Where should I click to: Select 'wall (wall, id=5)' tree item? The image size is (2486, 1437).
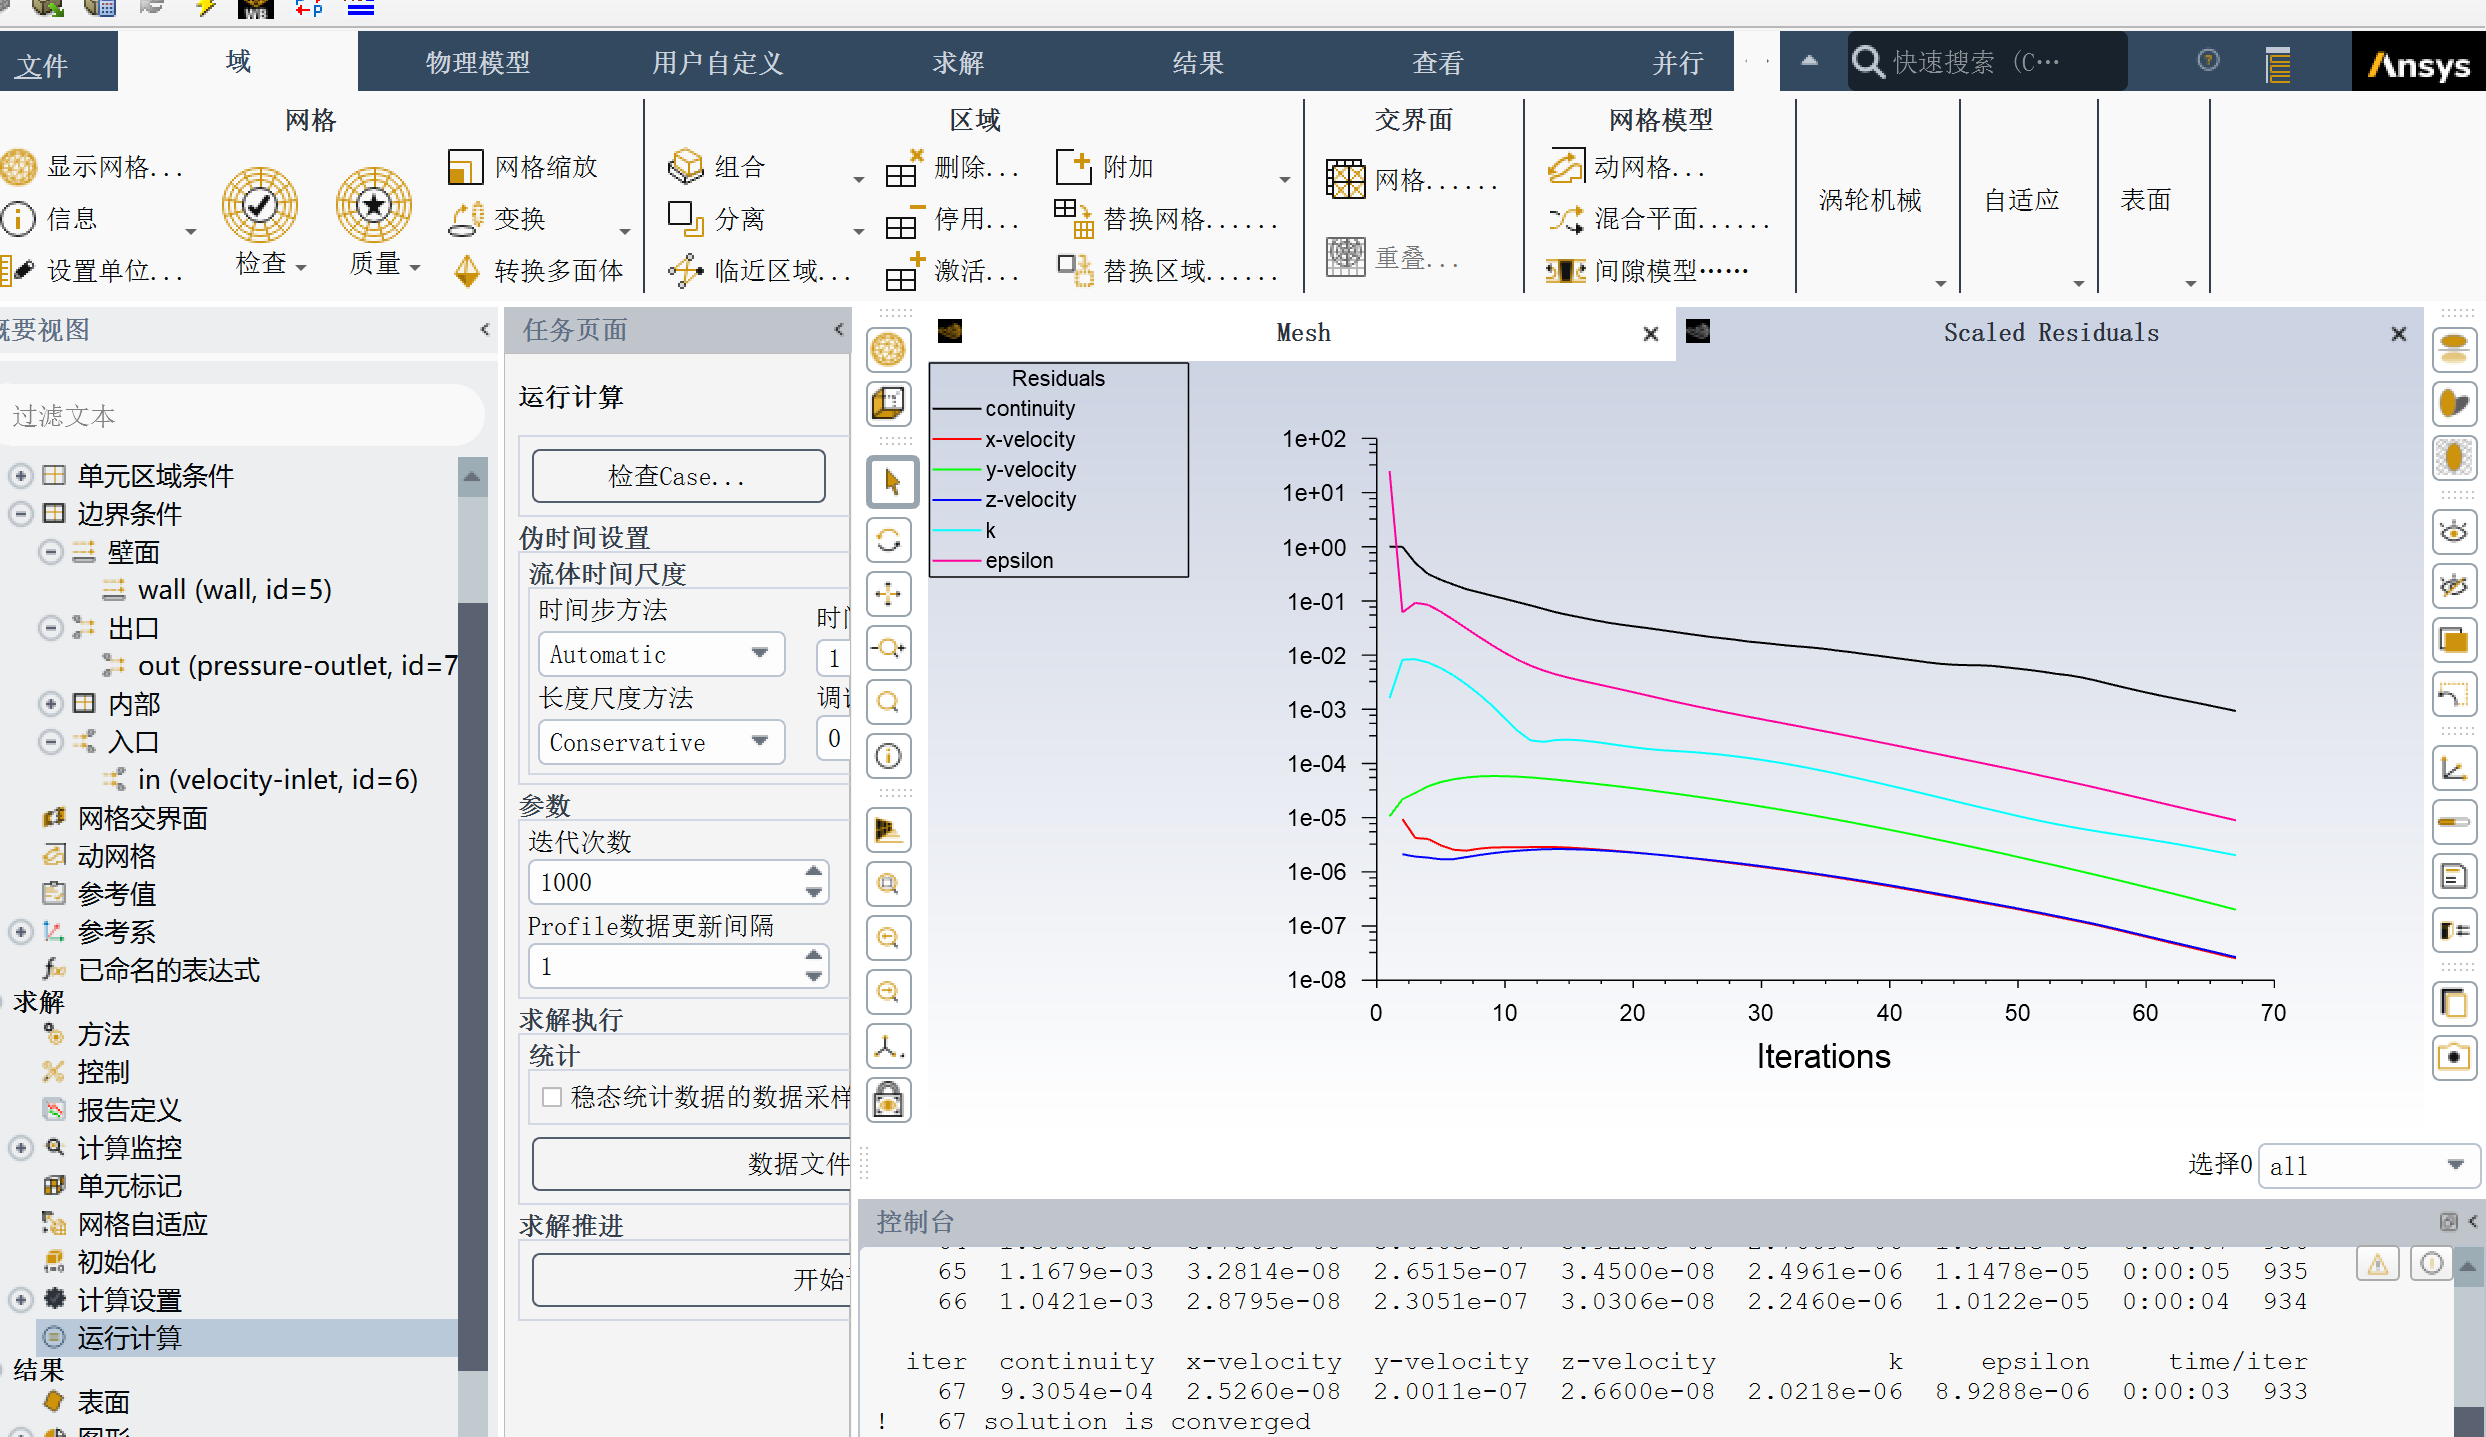point(234,590)
